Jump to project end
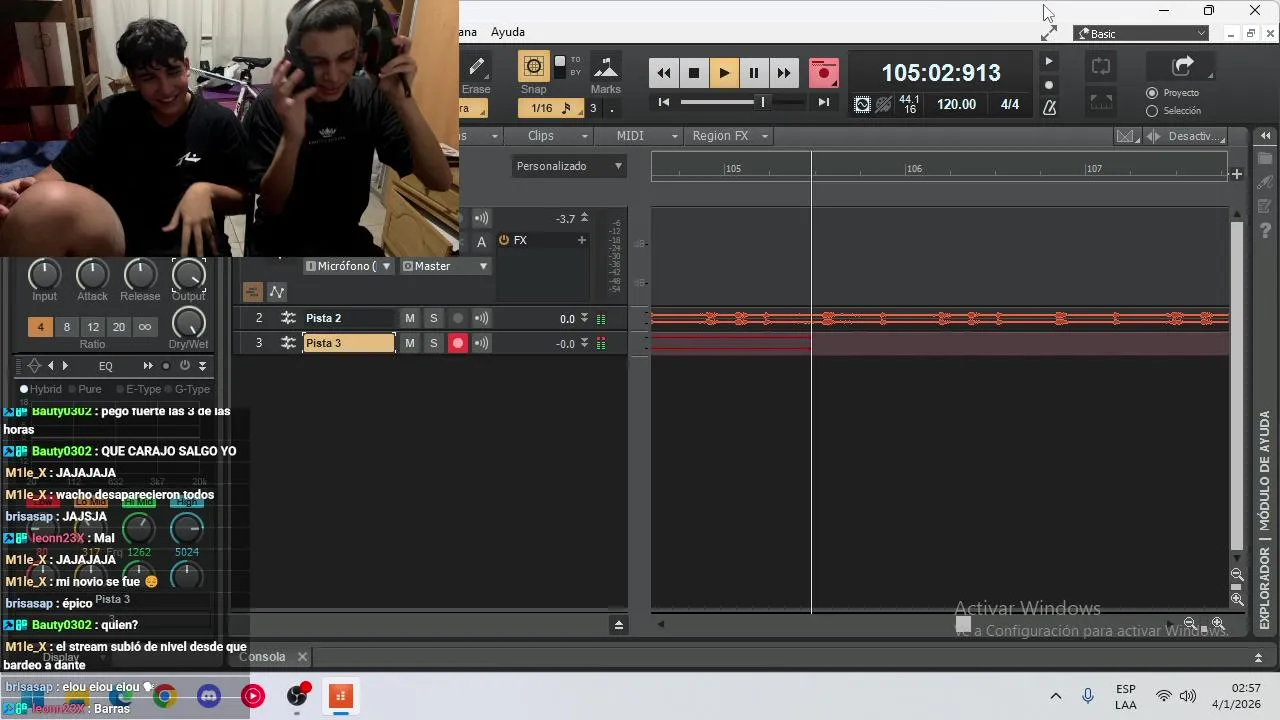This screenshot has height=720, width=1280. click(824, 102)
